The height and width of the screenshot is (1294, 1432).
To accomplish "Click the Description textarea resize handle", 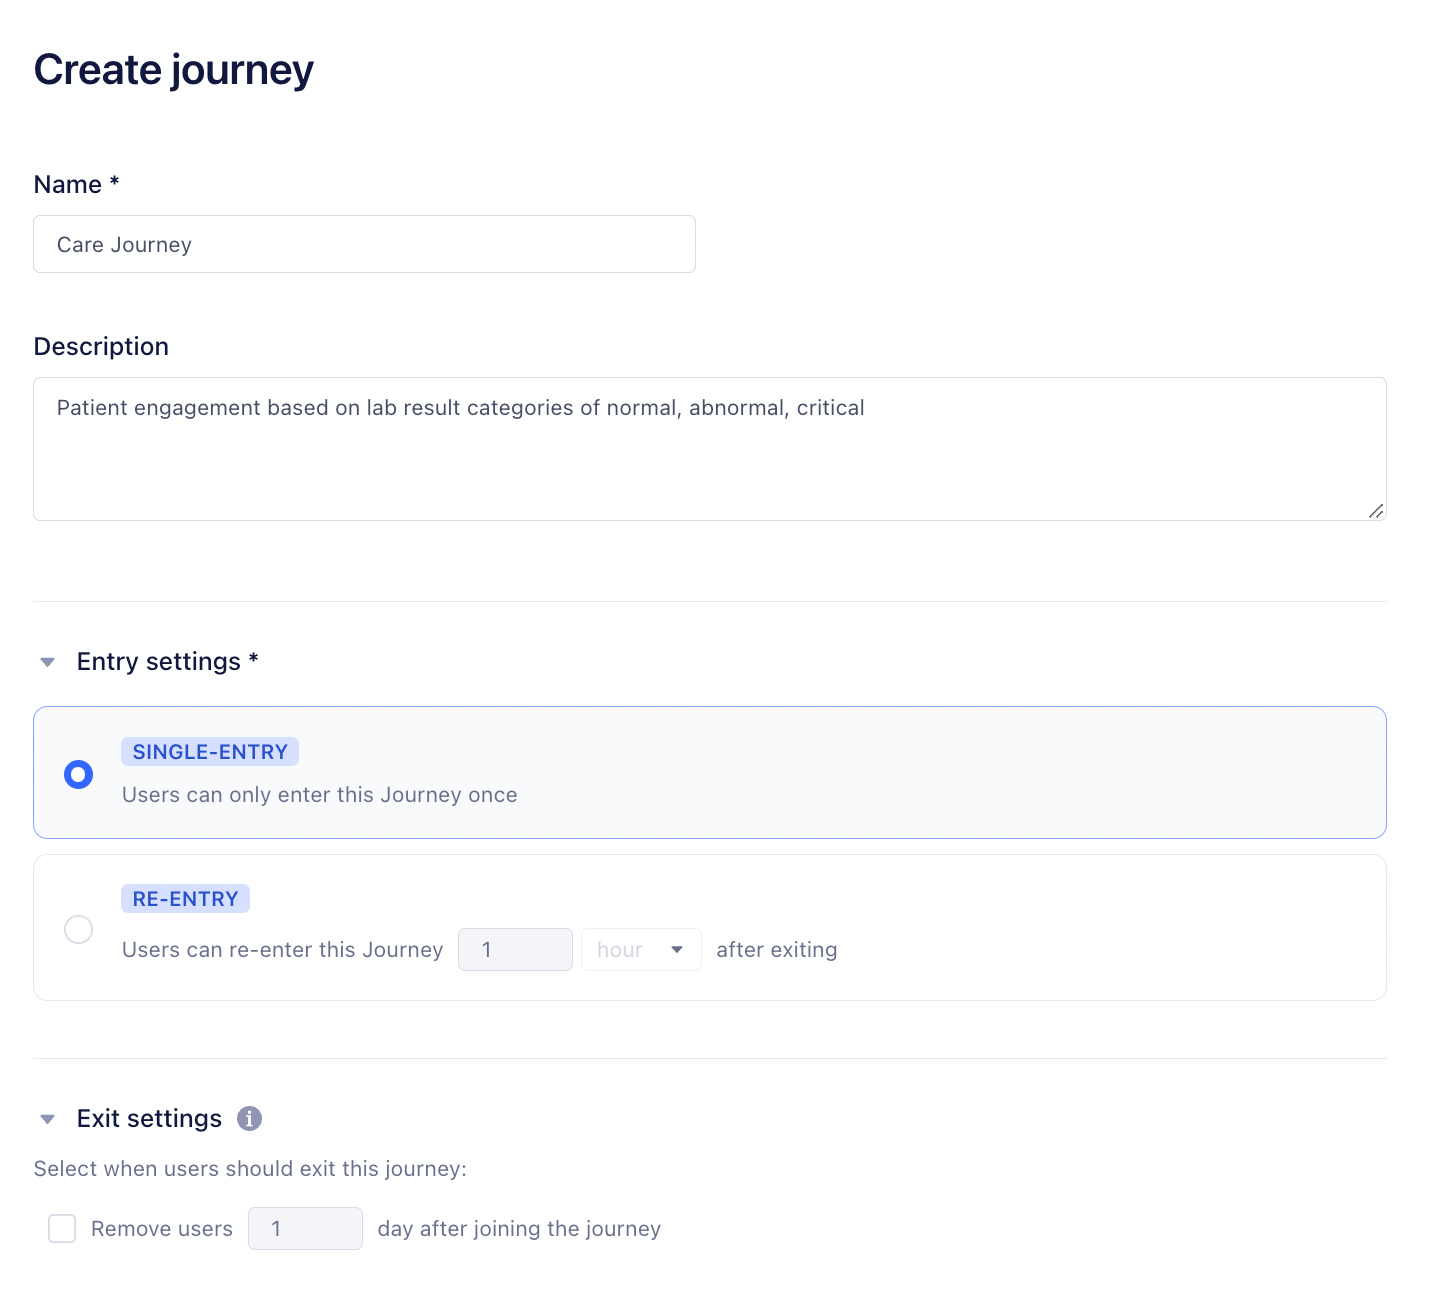I will tap(1376, 512).
